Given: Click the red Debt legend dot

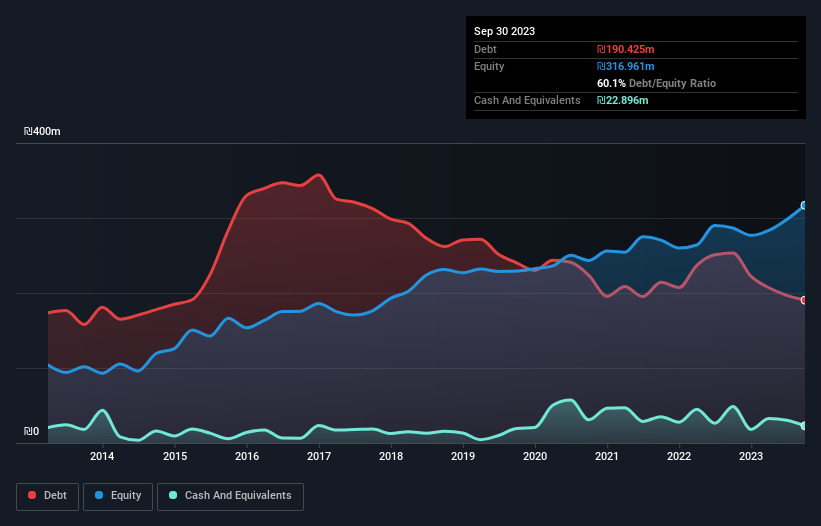Looking at the screenshot, I should [x=32, y=495].
